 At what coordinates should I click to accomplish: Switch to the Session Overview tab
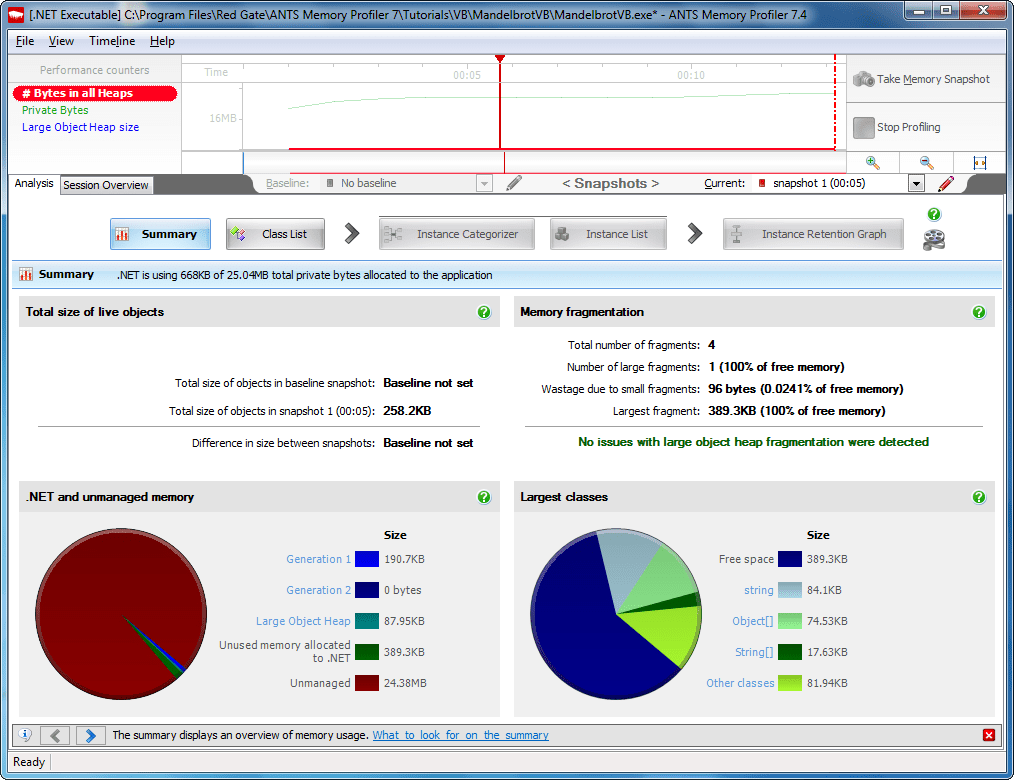pyautogui.click(x=106, y=185)
